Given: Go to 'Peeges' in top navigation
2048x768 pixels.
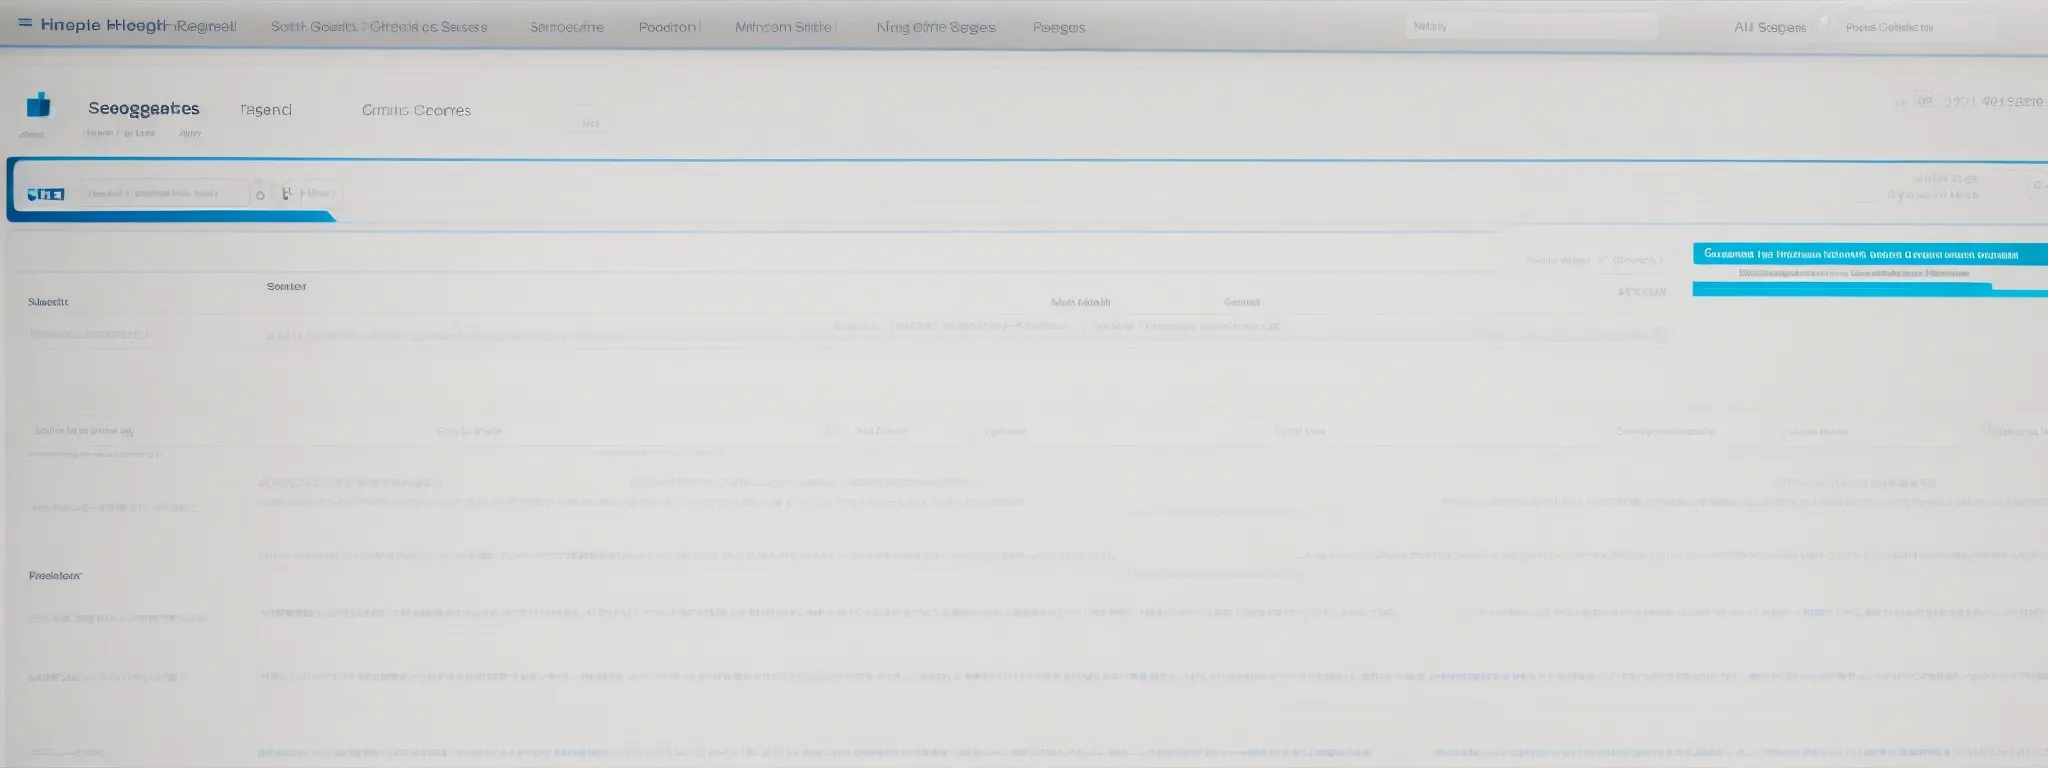Looking at the screenshot, I should point(1058,27).
